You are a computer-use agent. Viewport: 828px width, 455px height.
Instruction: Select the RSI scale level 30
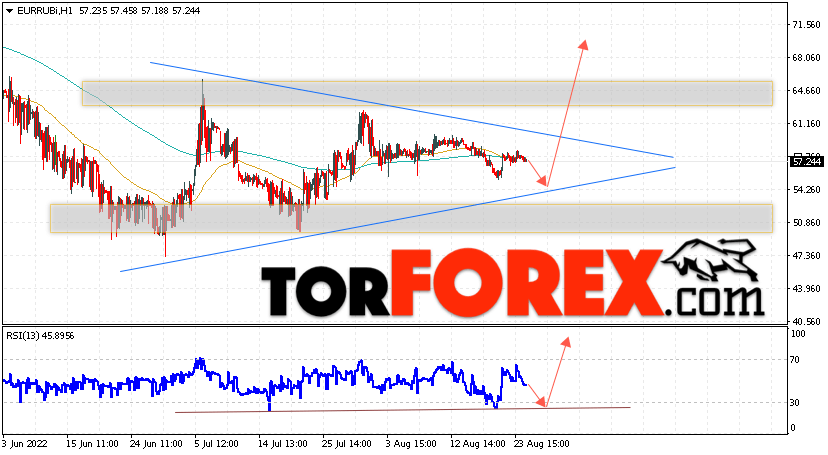tap(795, 403)
